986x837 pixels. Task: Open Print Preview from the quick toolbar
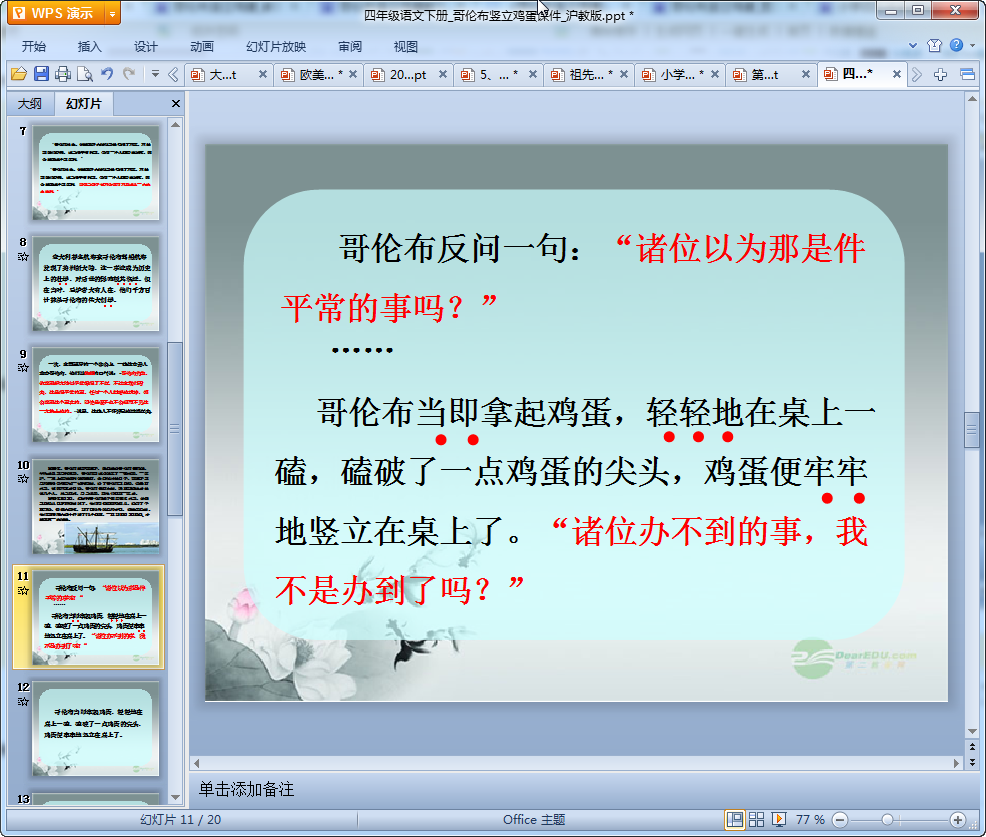coord(85,74)
